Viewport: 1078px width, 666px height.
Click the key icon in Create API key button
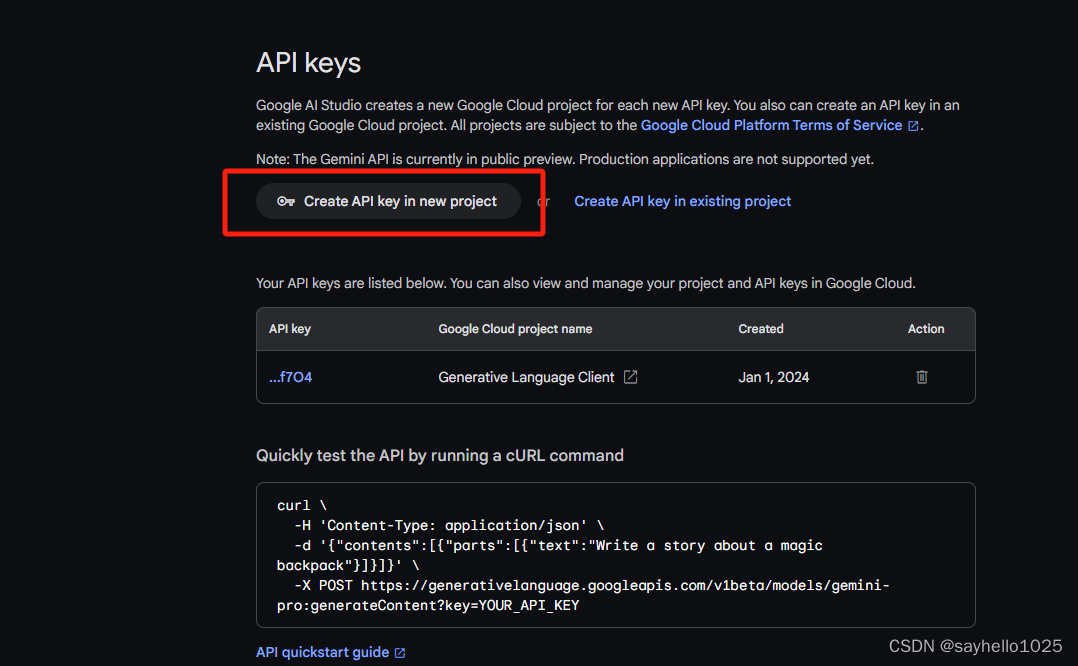[286, 201]
